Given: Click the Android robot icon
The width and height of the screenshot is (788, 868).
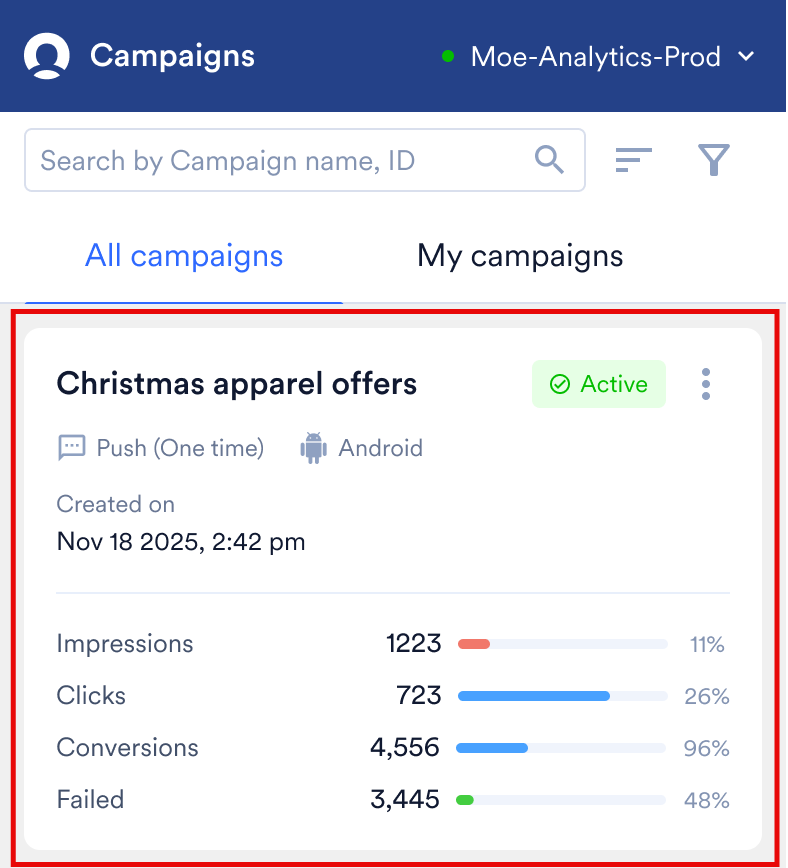Looking at the screenshot, I should coord(313,448).
